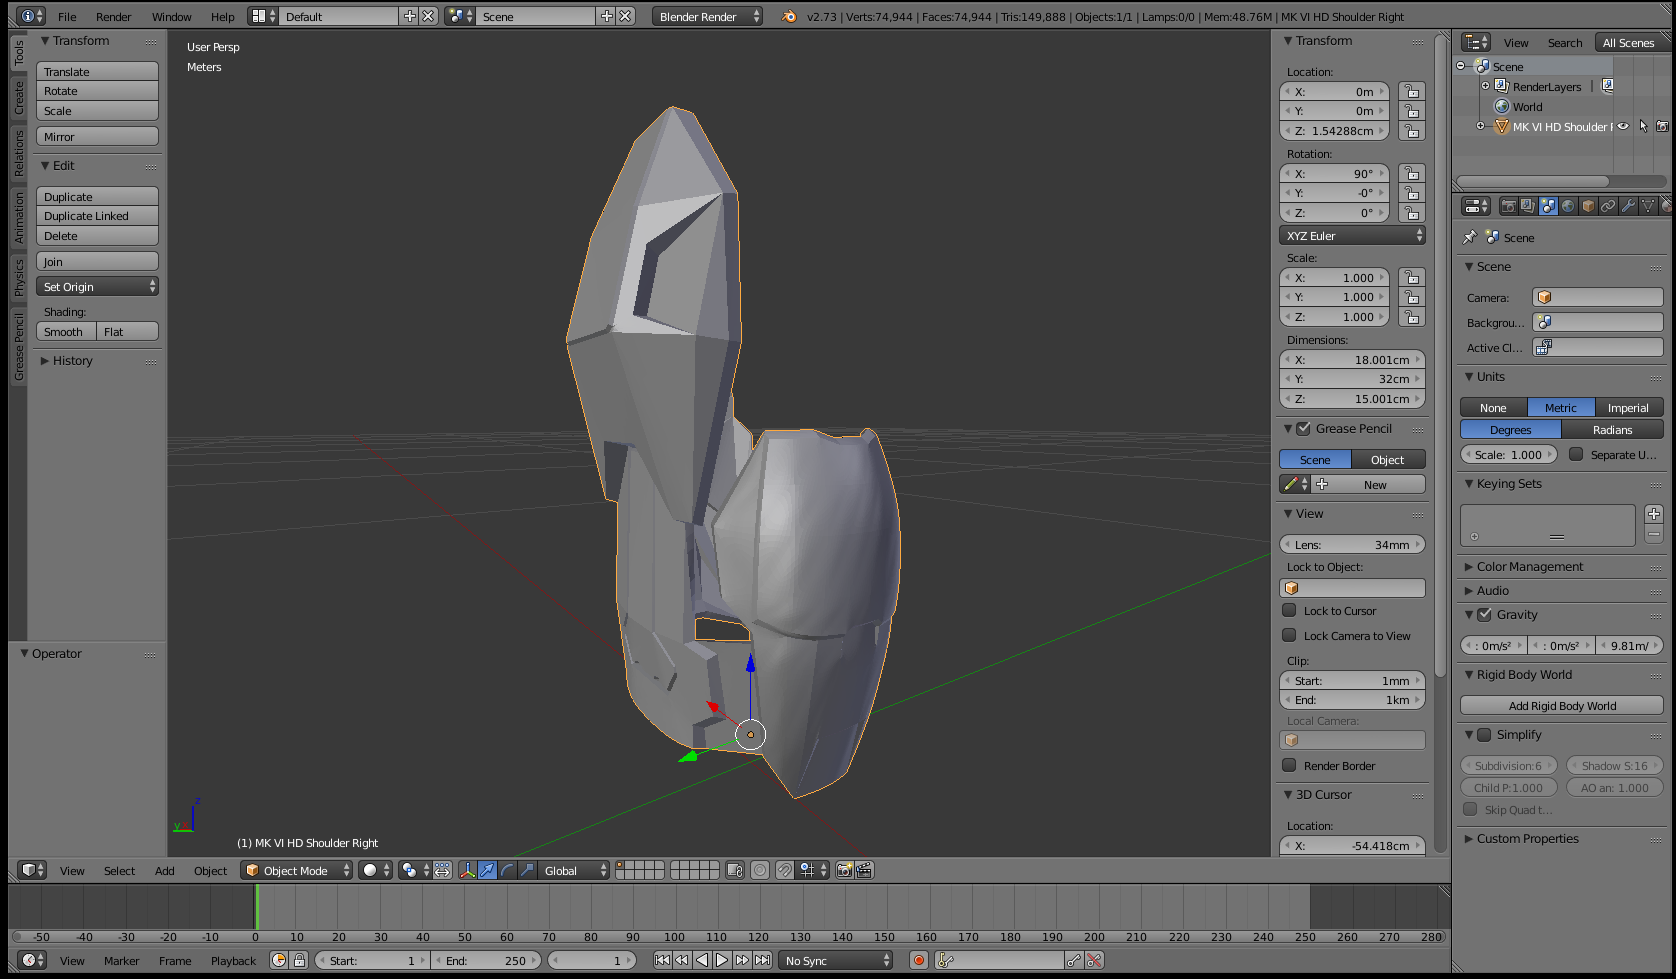Play the animation in reverse

(702, 961)
